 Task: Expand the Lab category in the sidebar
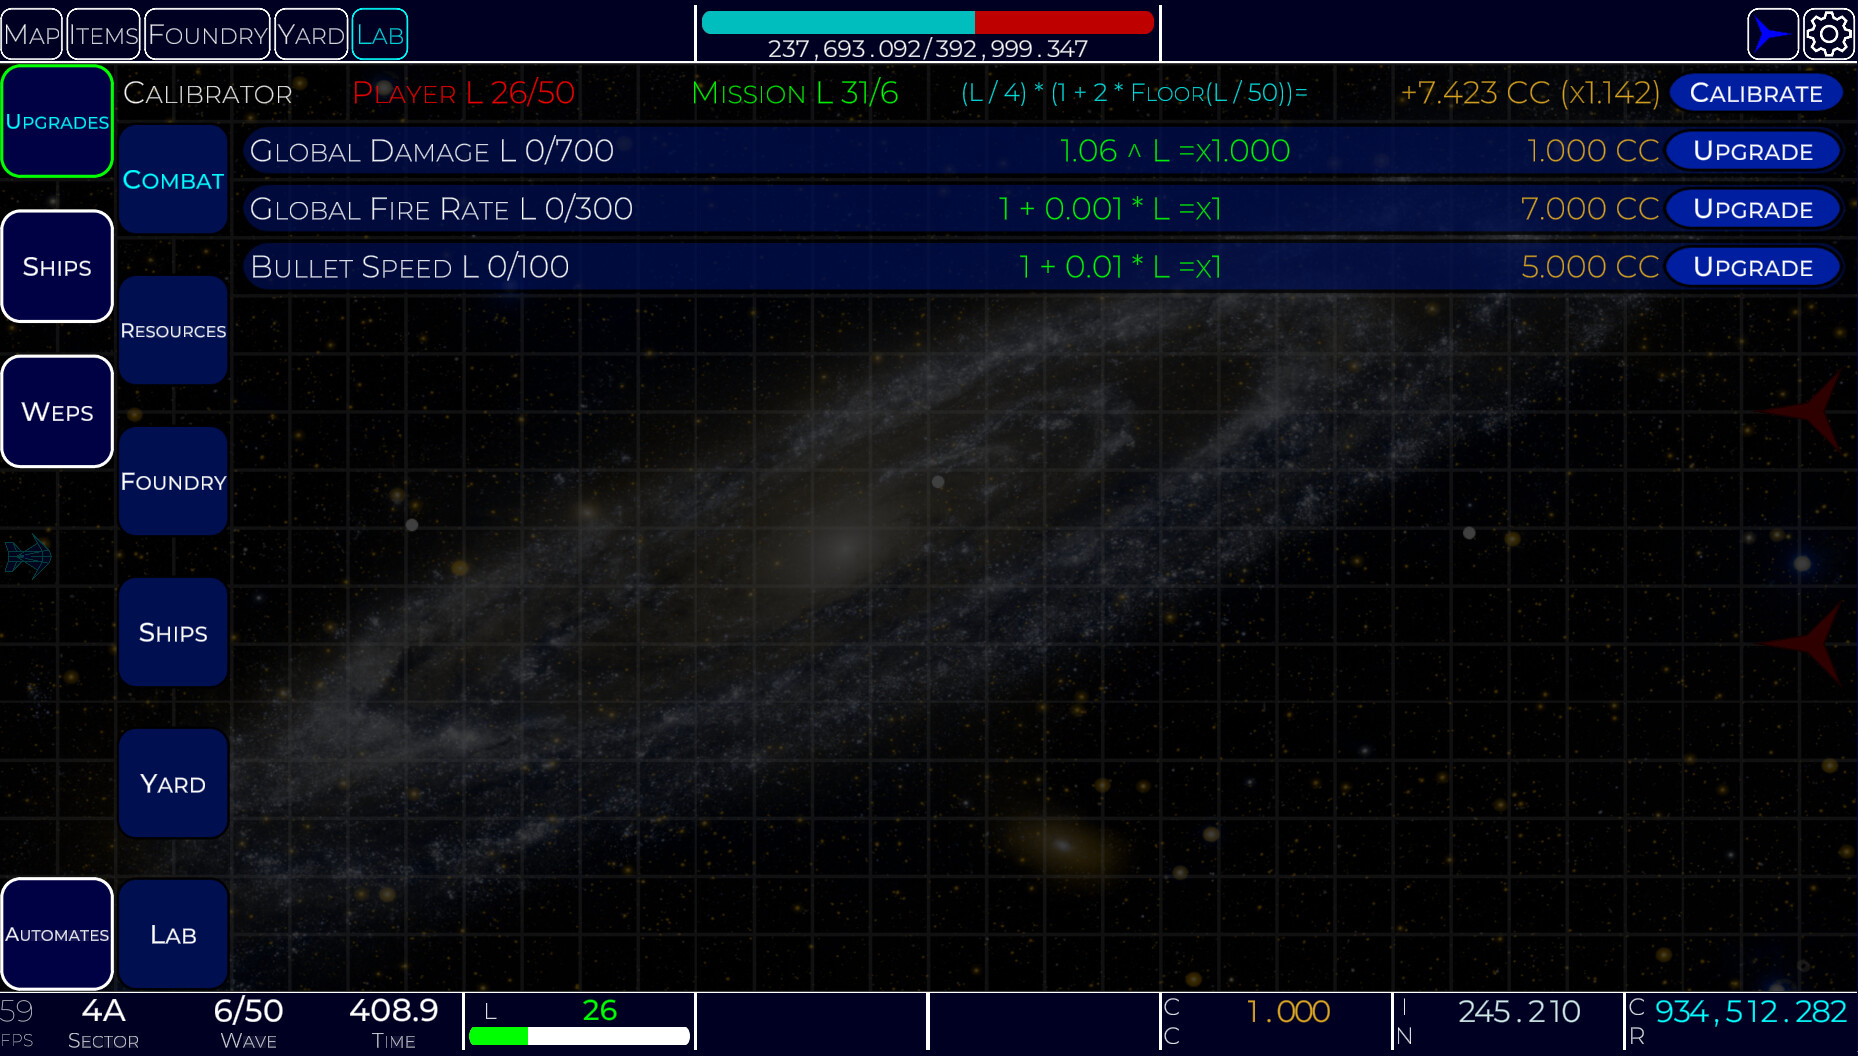coord(172,933)
